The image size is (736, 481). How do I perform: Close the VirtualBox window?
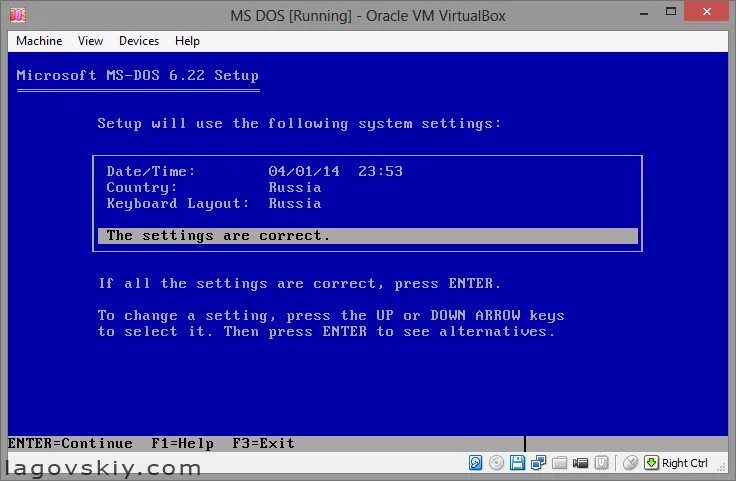click(x=706, y=11)
